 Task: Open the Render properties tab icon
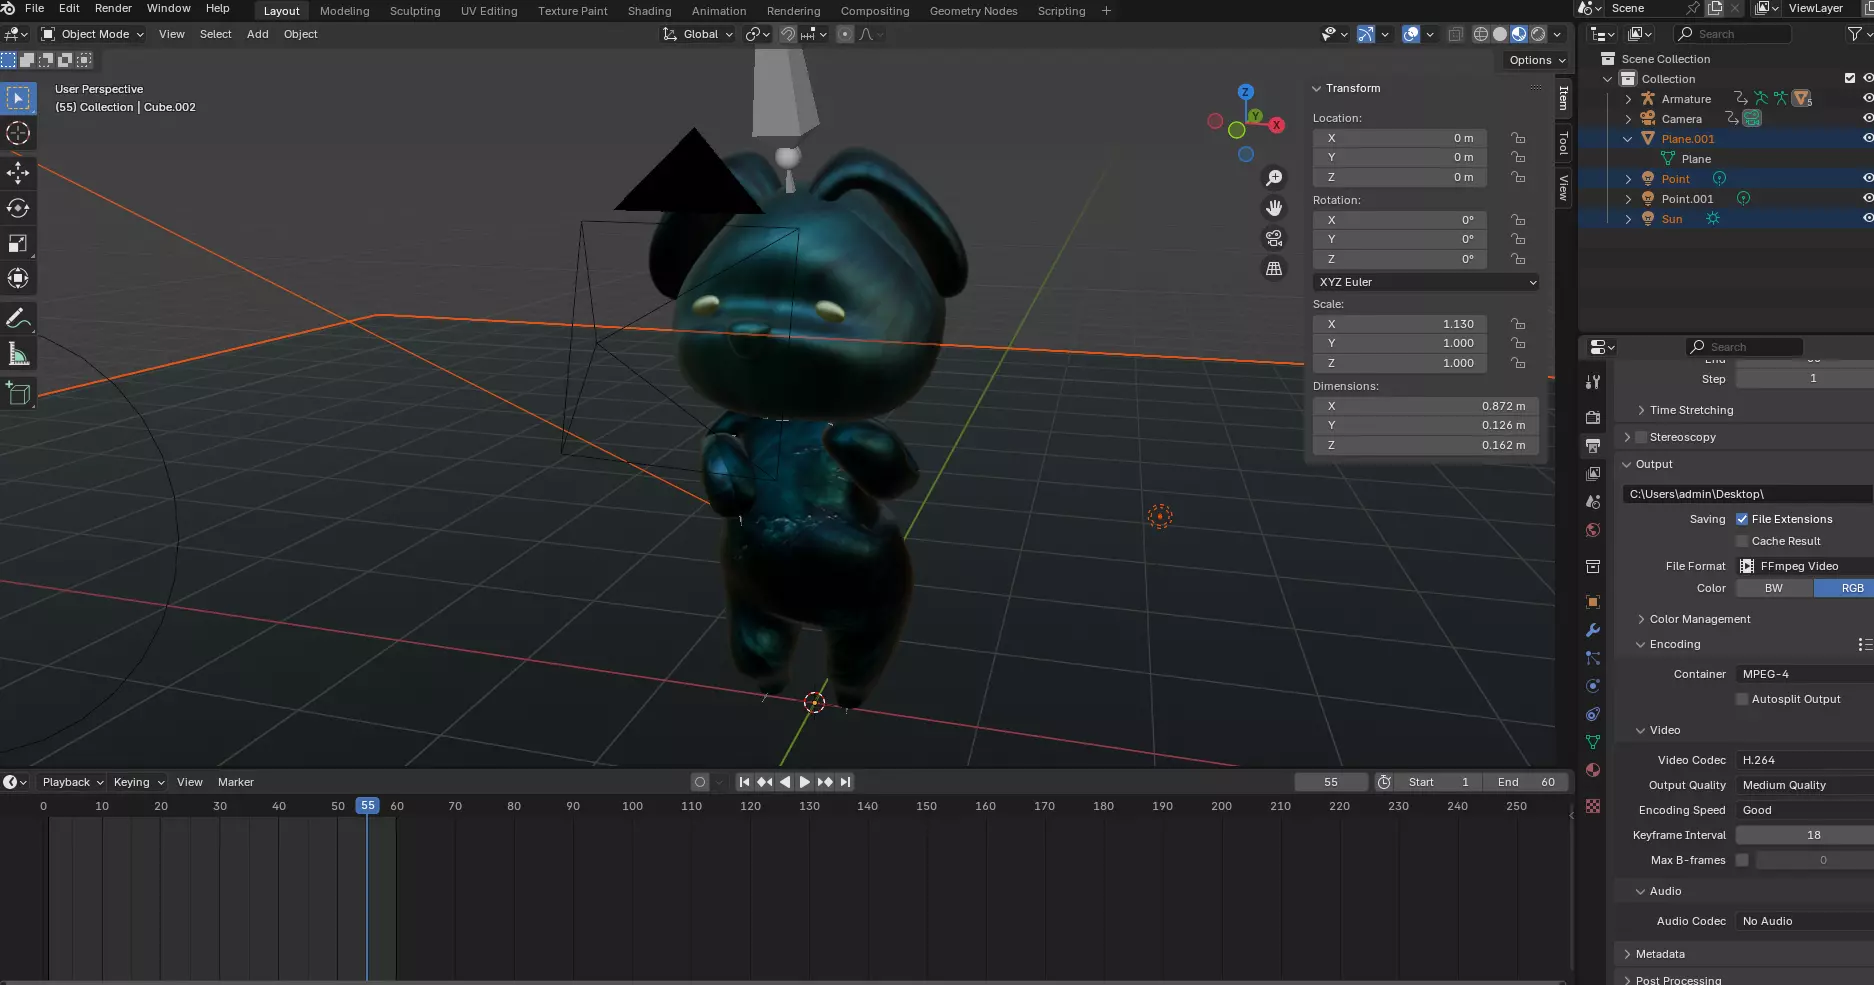pyautogui.click(x=1593, y=418)
